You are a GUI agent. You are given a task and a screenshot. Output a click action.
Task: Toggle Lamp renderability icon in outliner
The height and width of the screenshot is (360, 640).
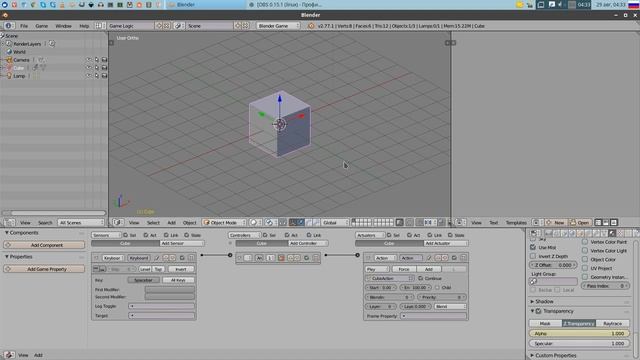click(104, 76)
